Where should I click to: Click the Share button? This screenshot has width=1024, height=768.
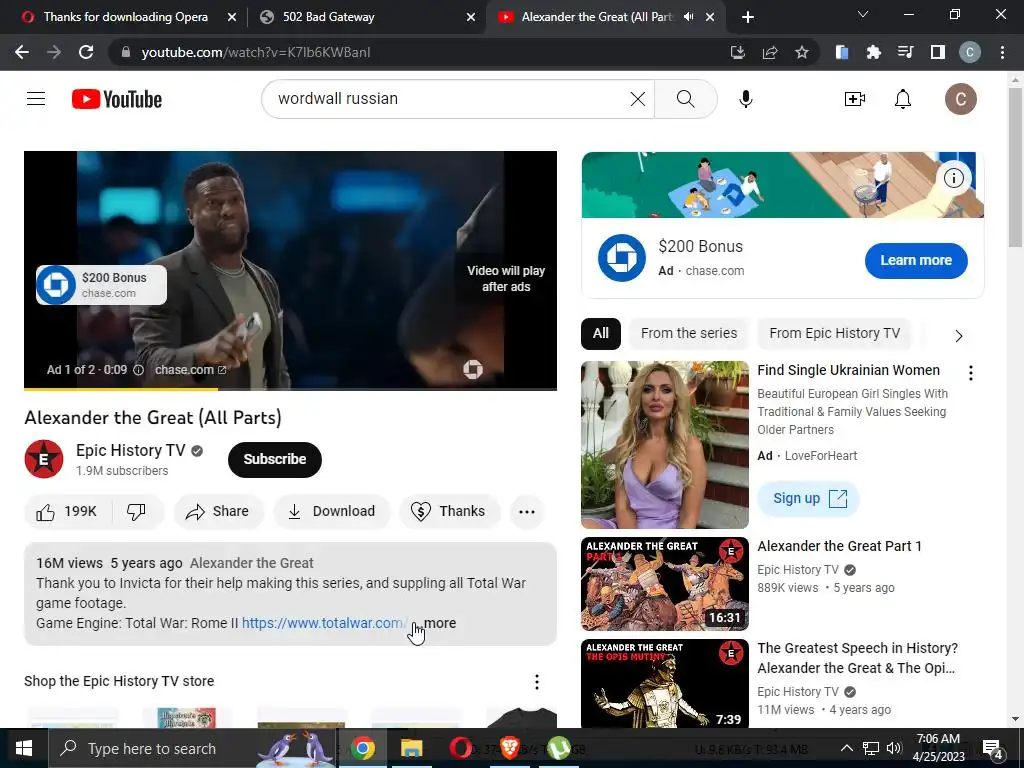[218, 511]
